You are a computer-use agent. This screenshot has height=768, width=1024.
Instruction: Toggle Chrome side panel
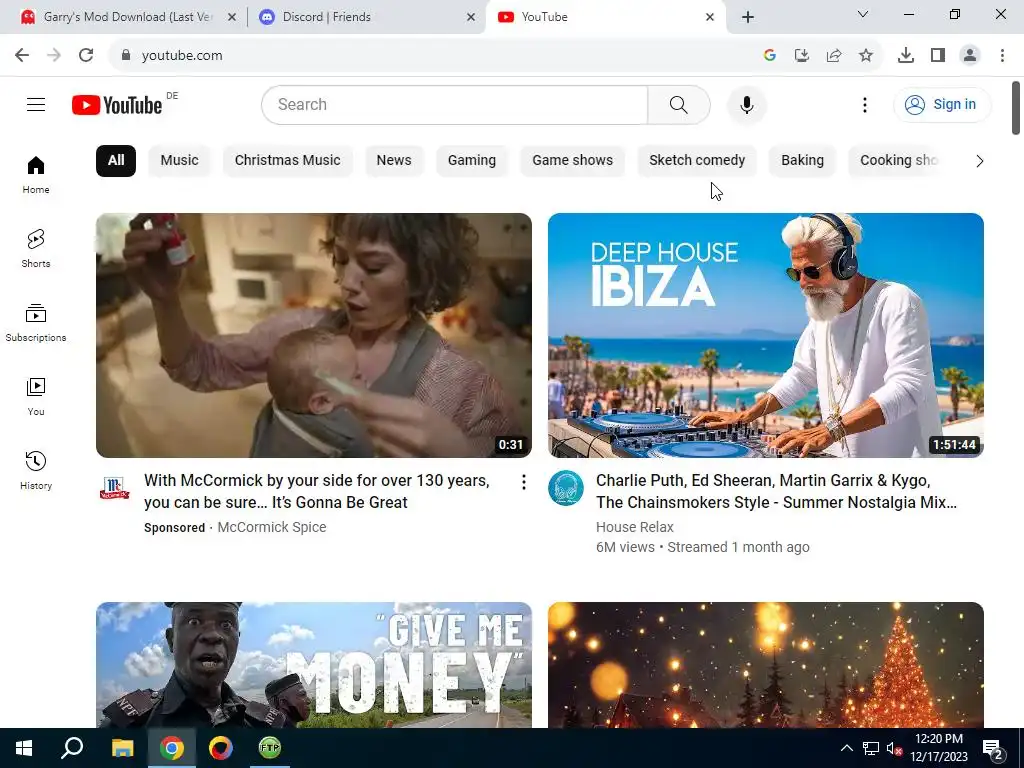pyautogui.click(x=938, y=56)
